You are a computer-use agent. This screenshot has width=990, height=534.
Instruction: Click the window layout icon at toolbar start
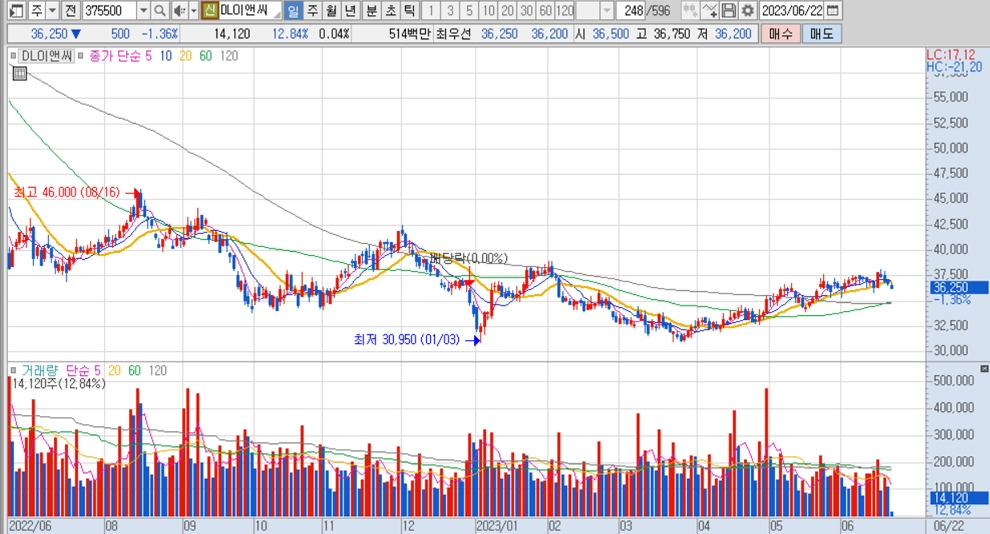pyautogui.click(x=16, y=10)
